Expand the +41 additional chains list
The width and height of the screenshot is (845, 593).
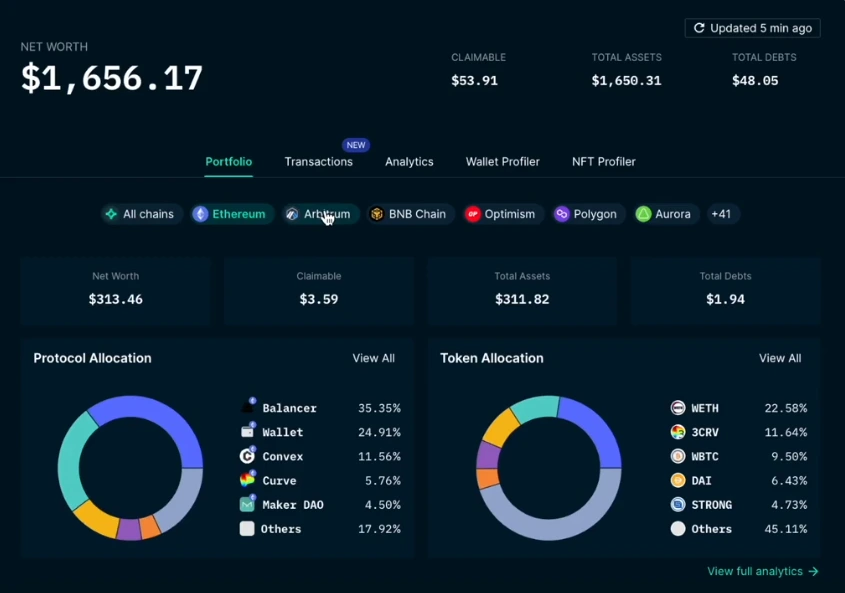click(x=722, y=213)
